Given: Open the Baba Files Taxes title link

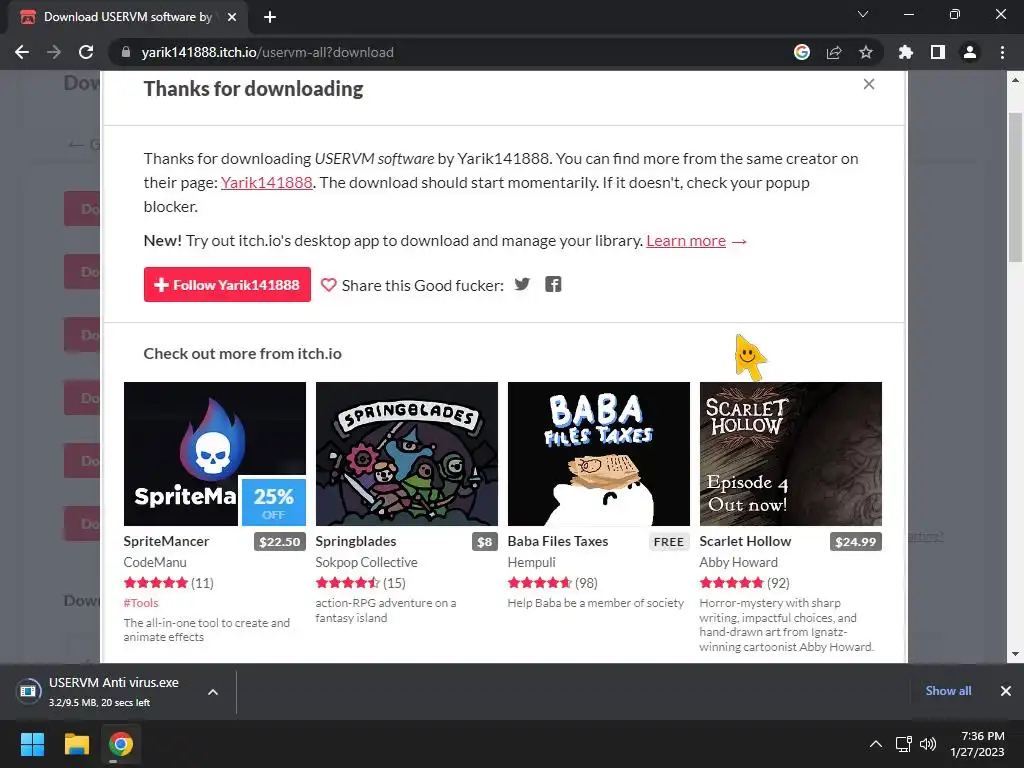Looking at the screenshot, I should point(558,541).
